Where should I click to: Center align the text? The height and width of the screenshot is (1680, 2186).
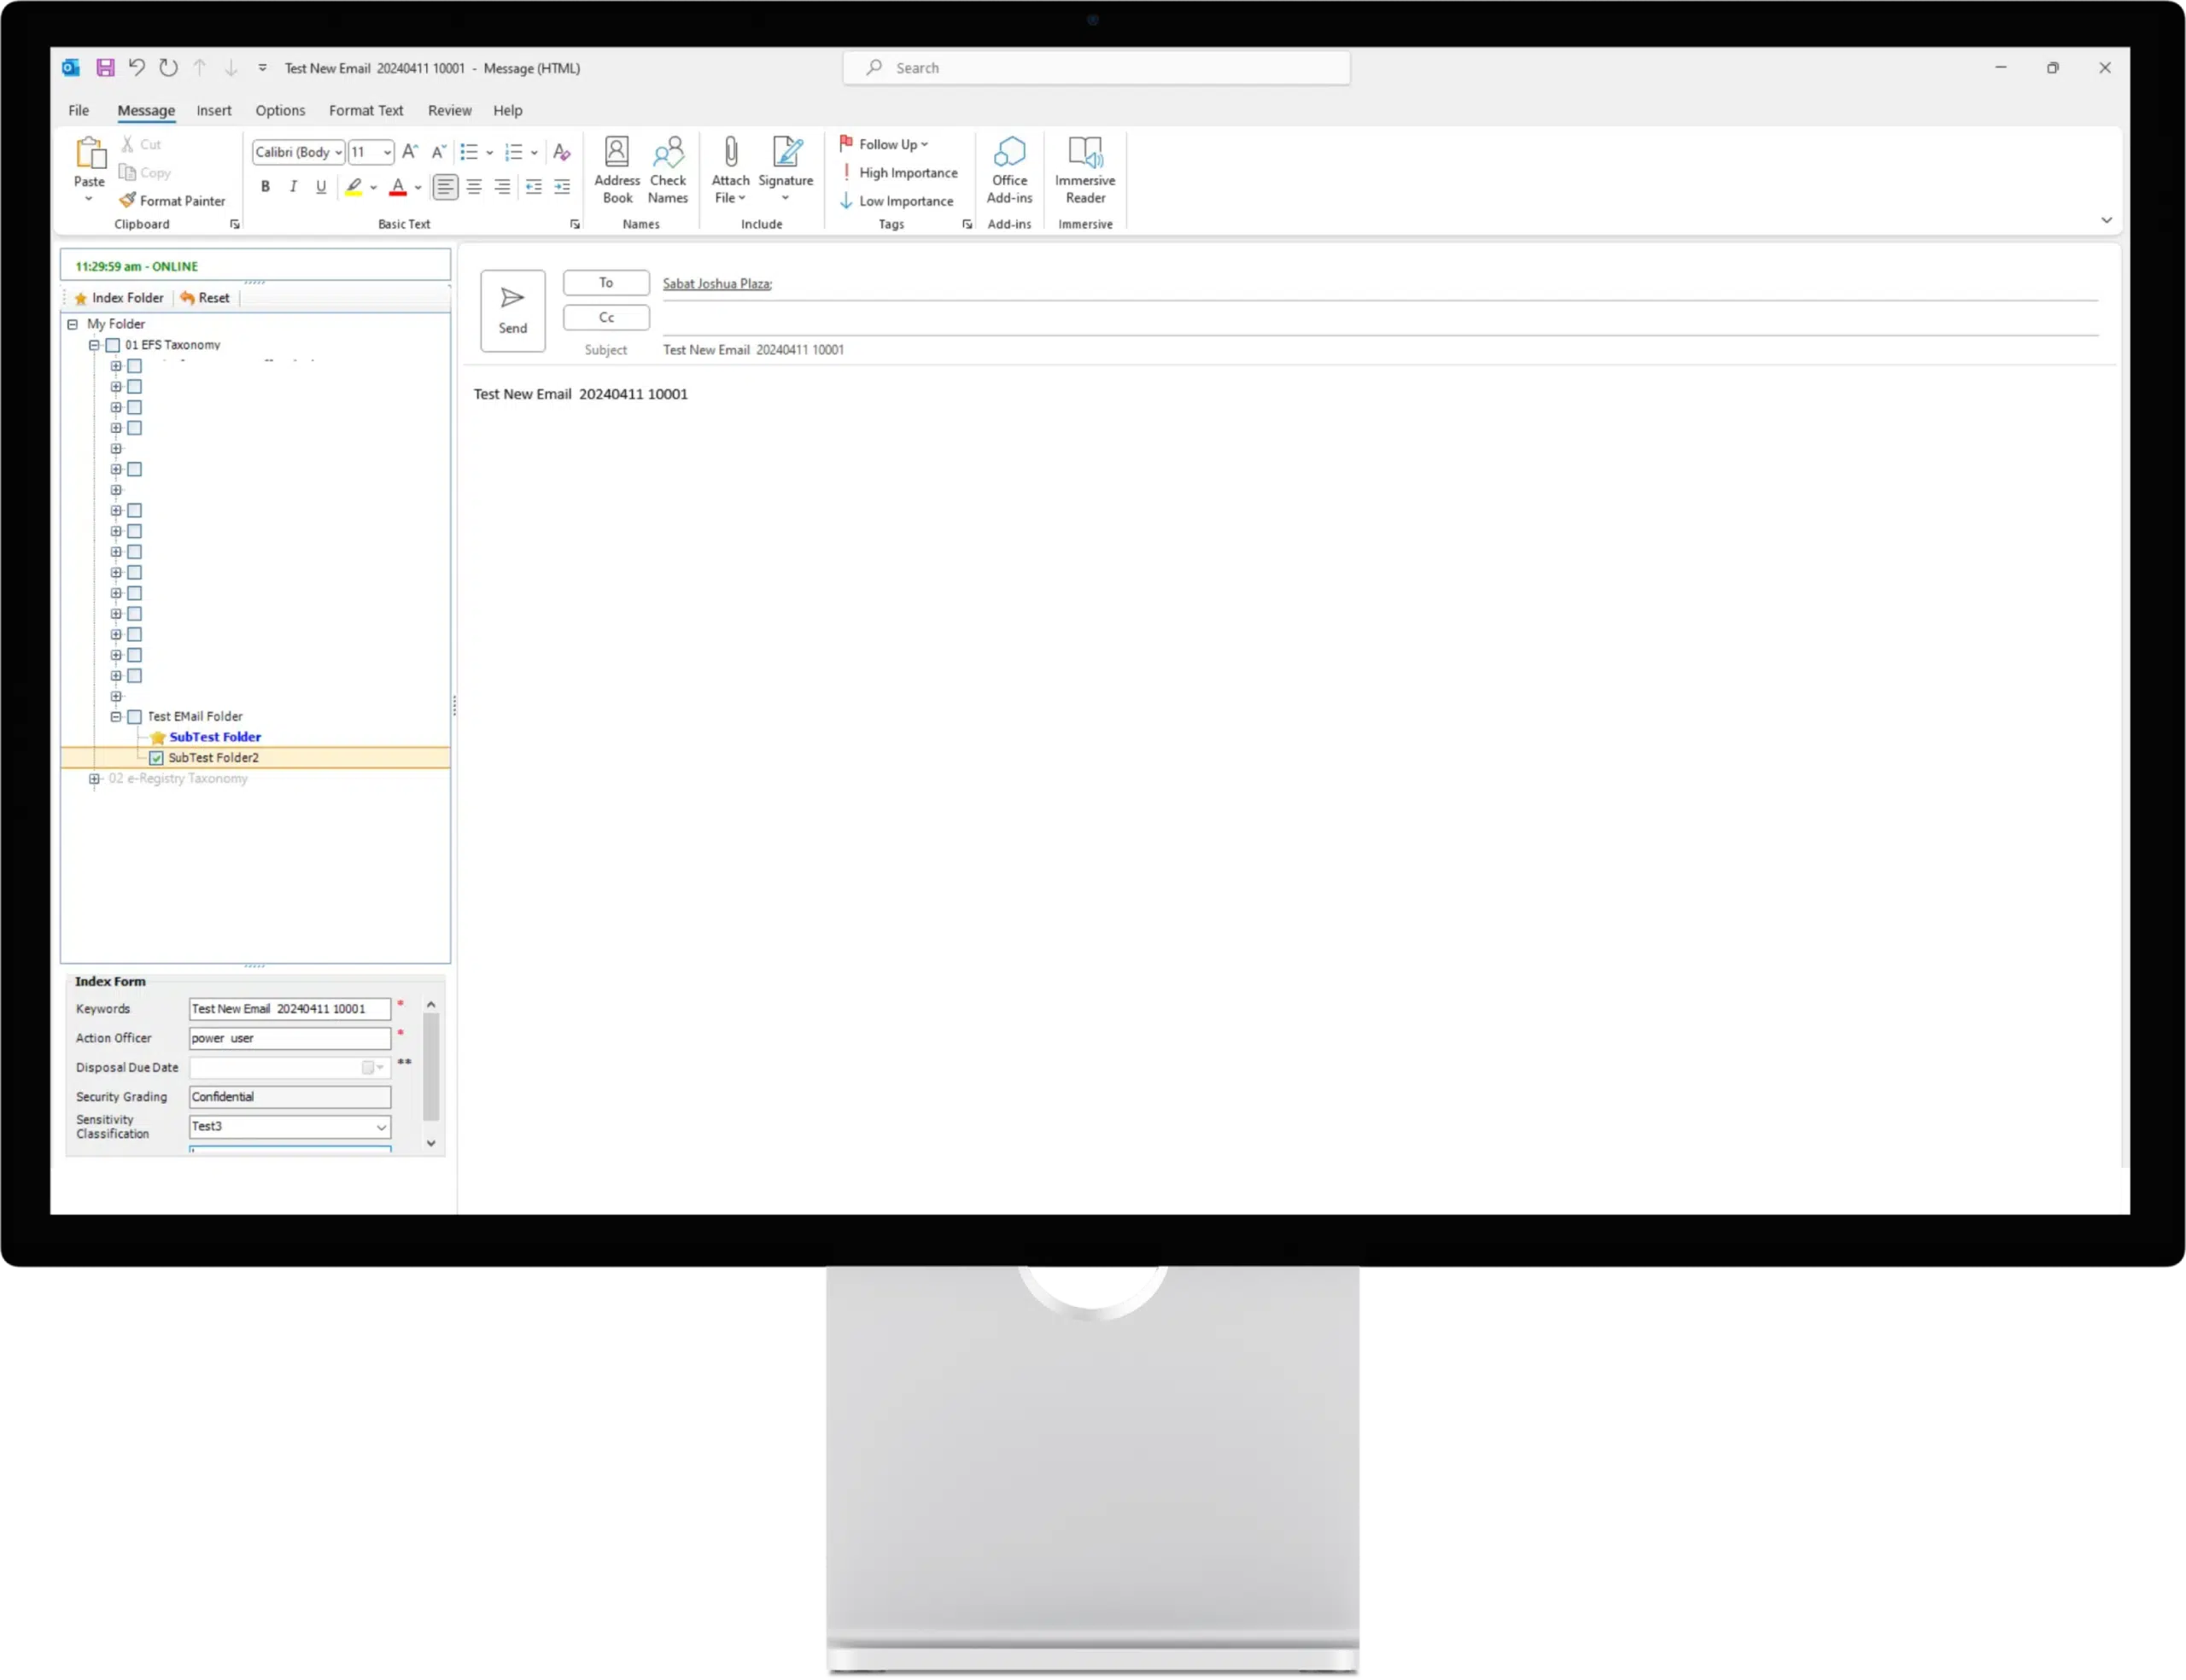coord(474,187)
